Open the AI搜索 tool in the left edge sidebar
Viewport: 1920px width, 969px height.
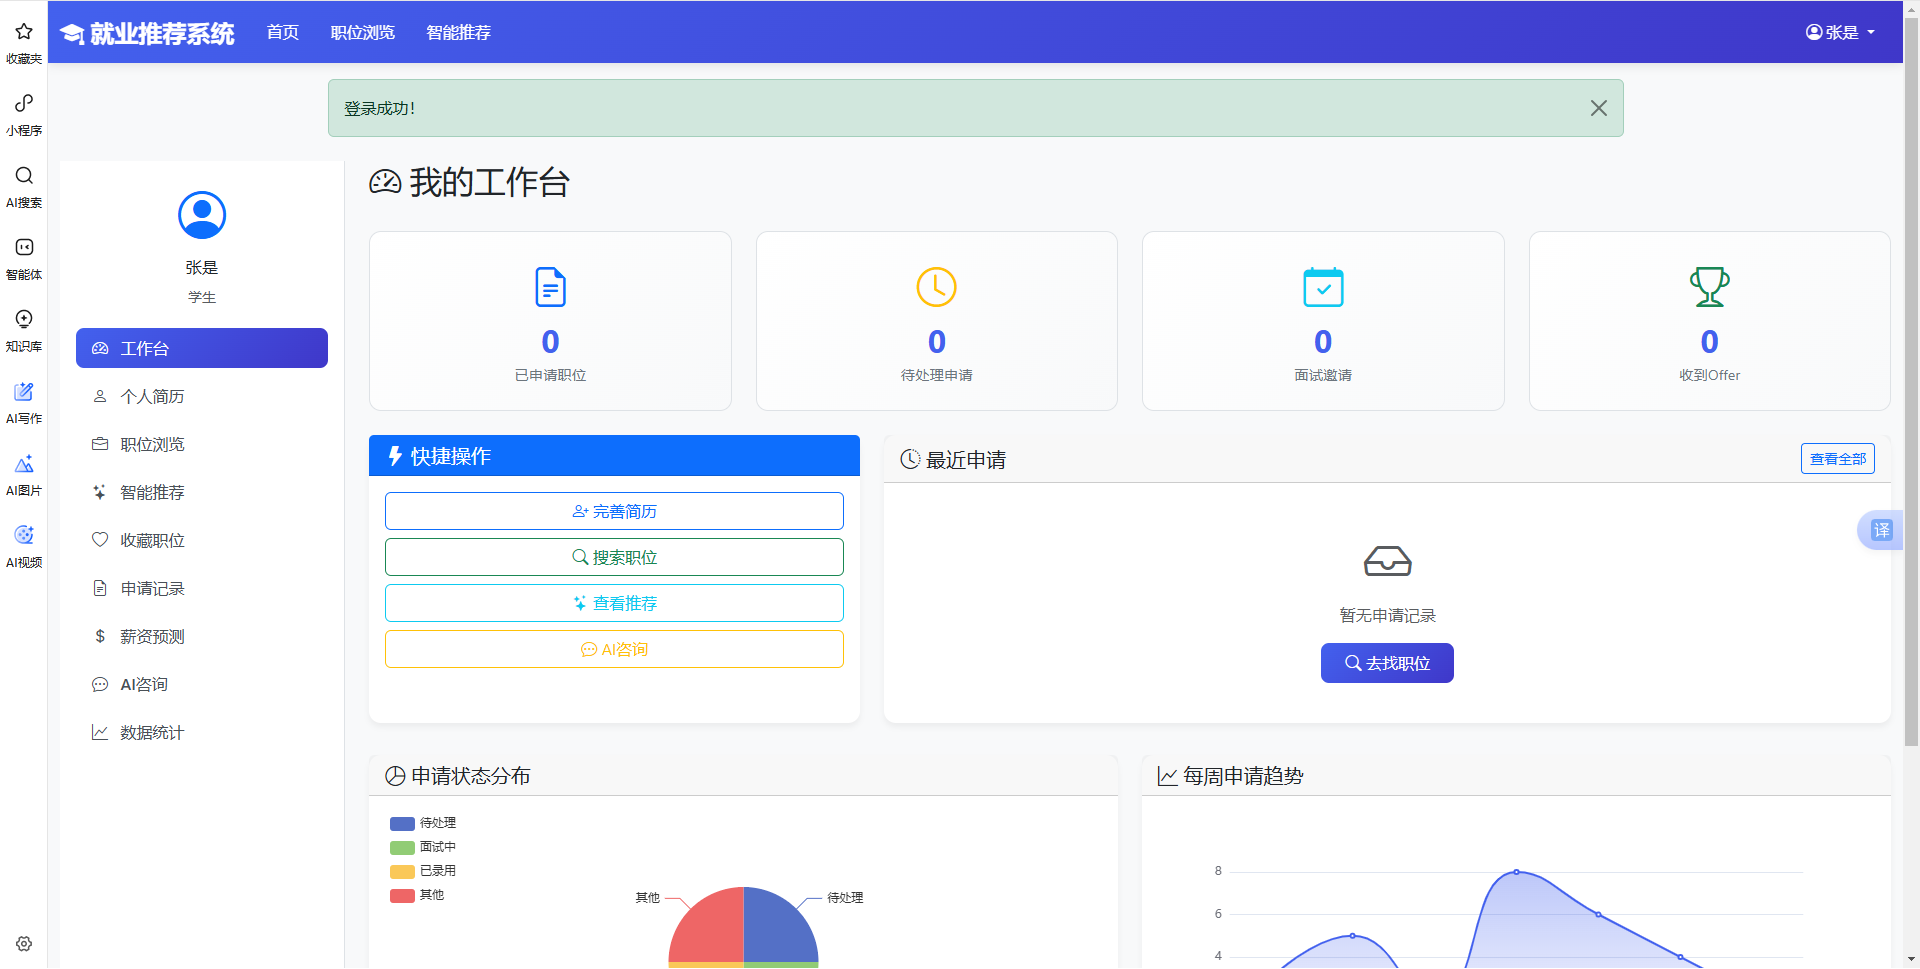(23, 185)
